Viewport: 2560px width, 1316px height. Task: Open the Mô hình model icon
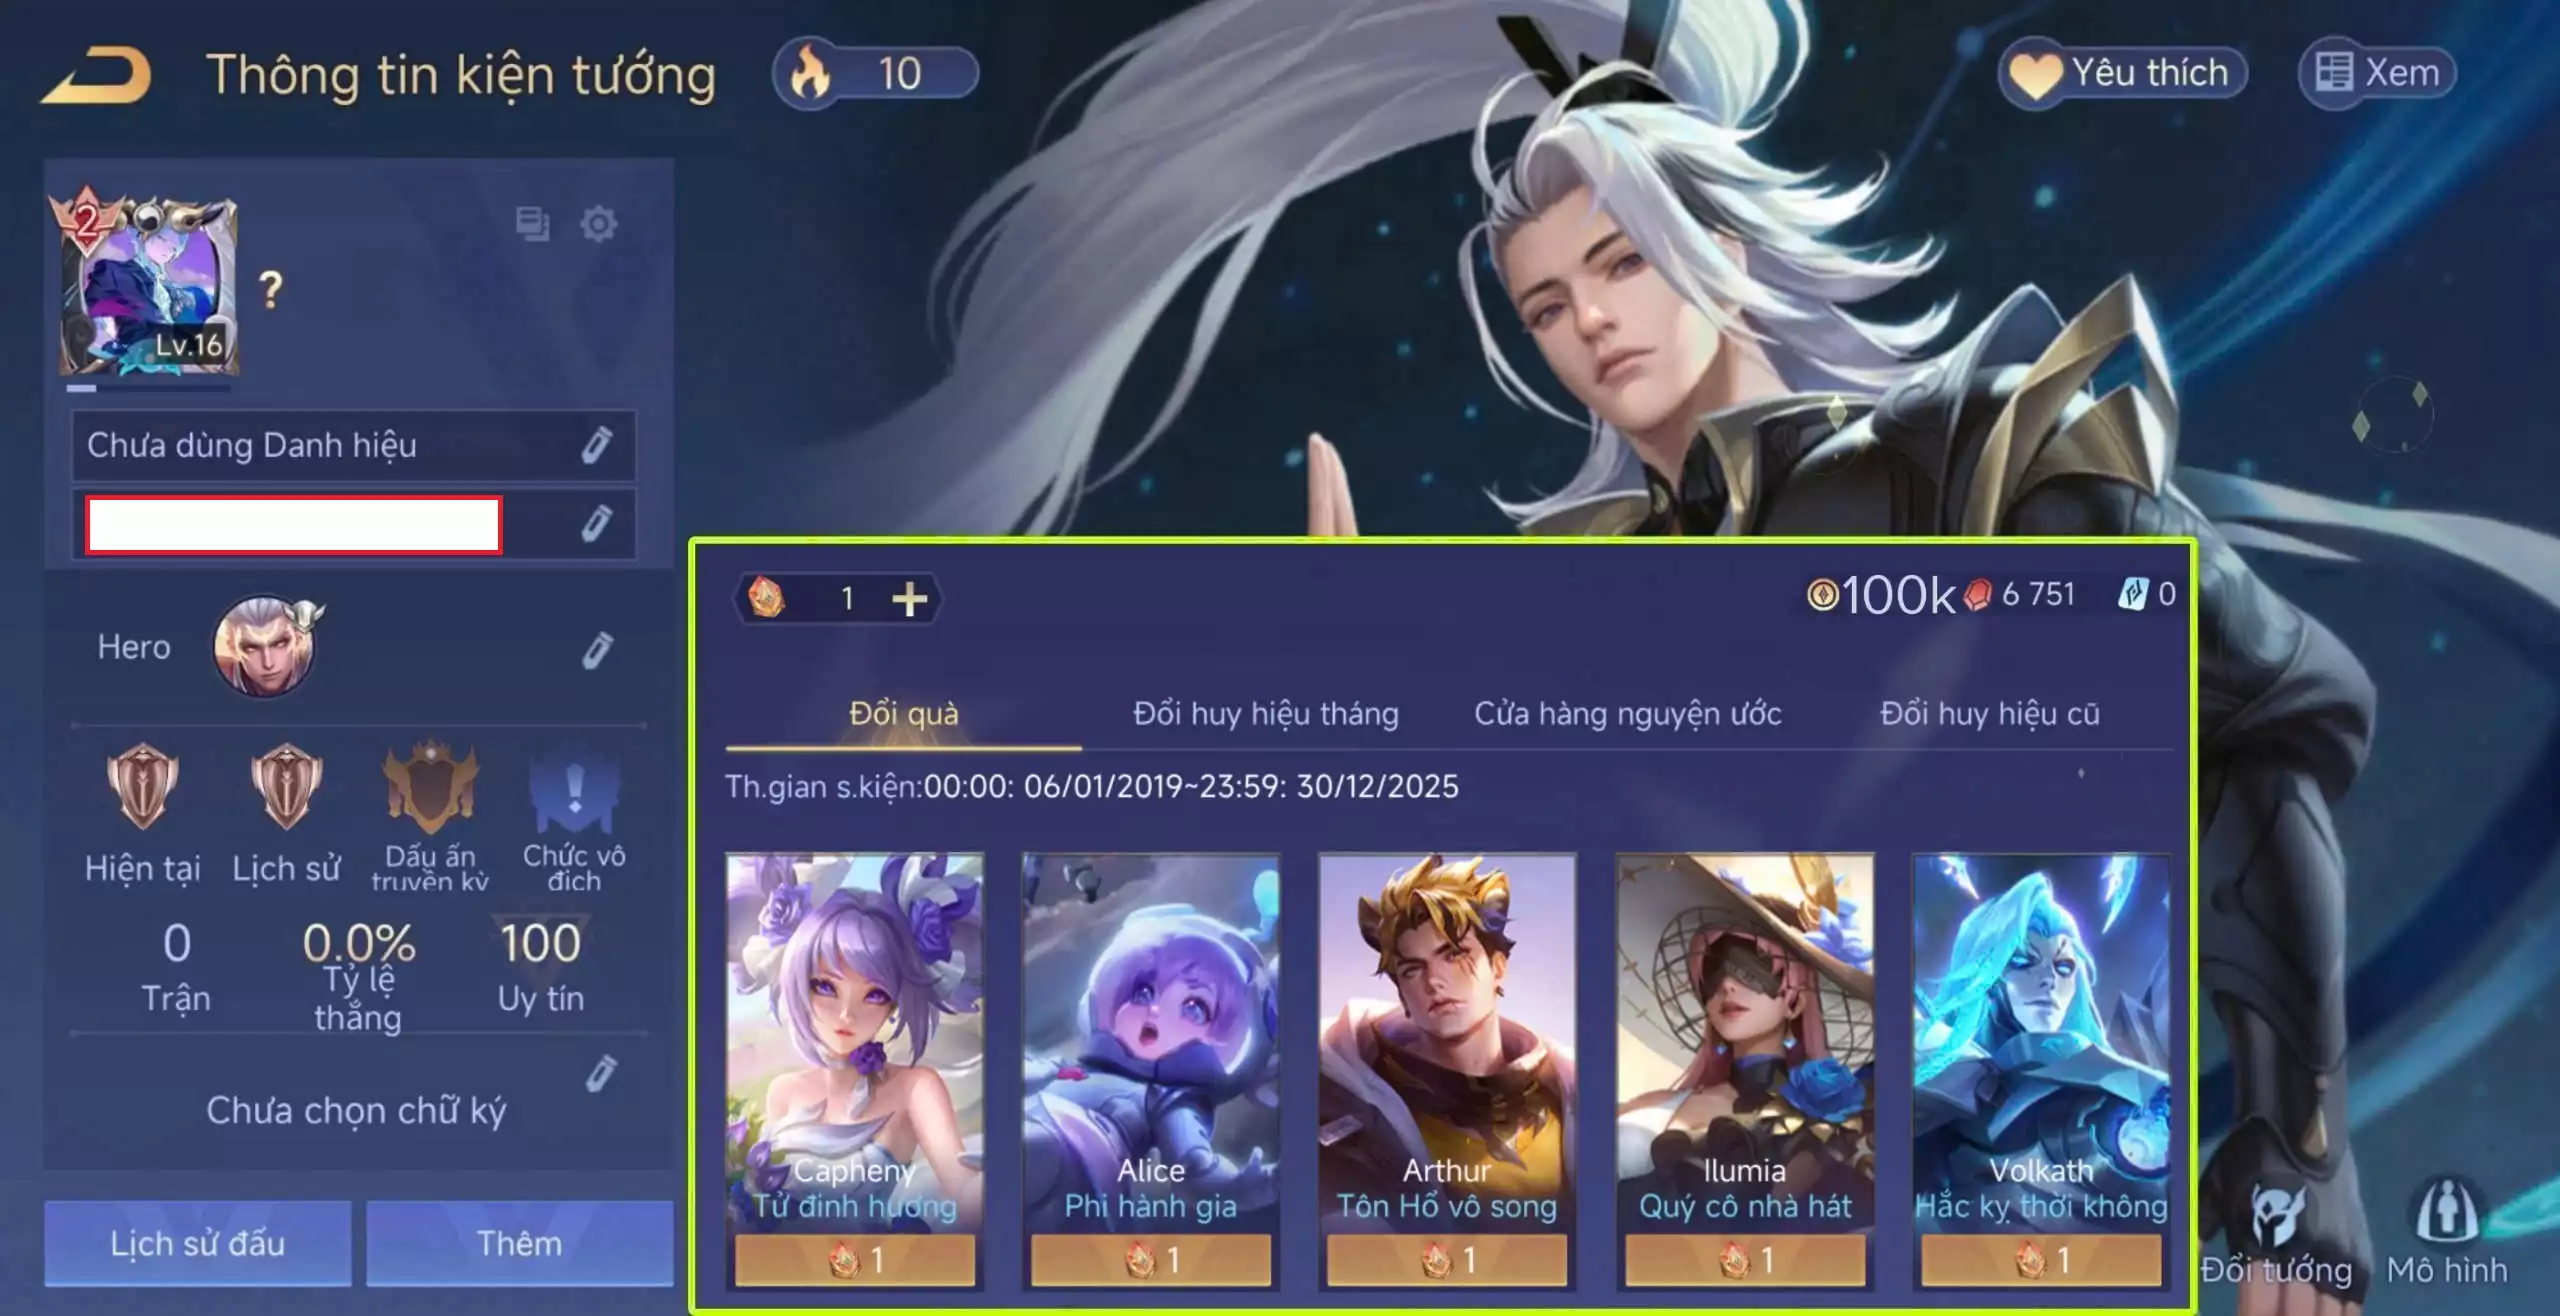[x=2447, y=1232]
